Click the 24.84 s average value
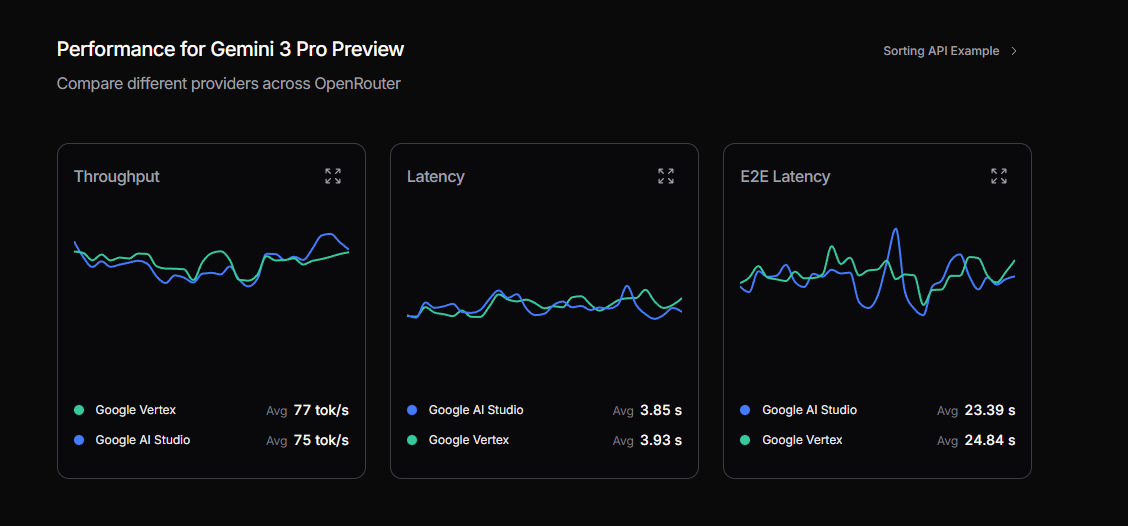The image size is (1128, 526). (x=990, y=440)
